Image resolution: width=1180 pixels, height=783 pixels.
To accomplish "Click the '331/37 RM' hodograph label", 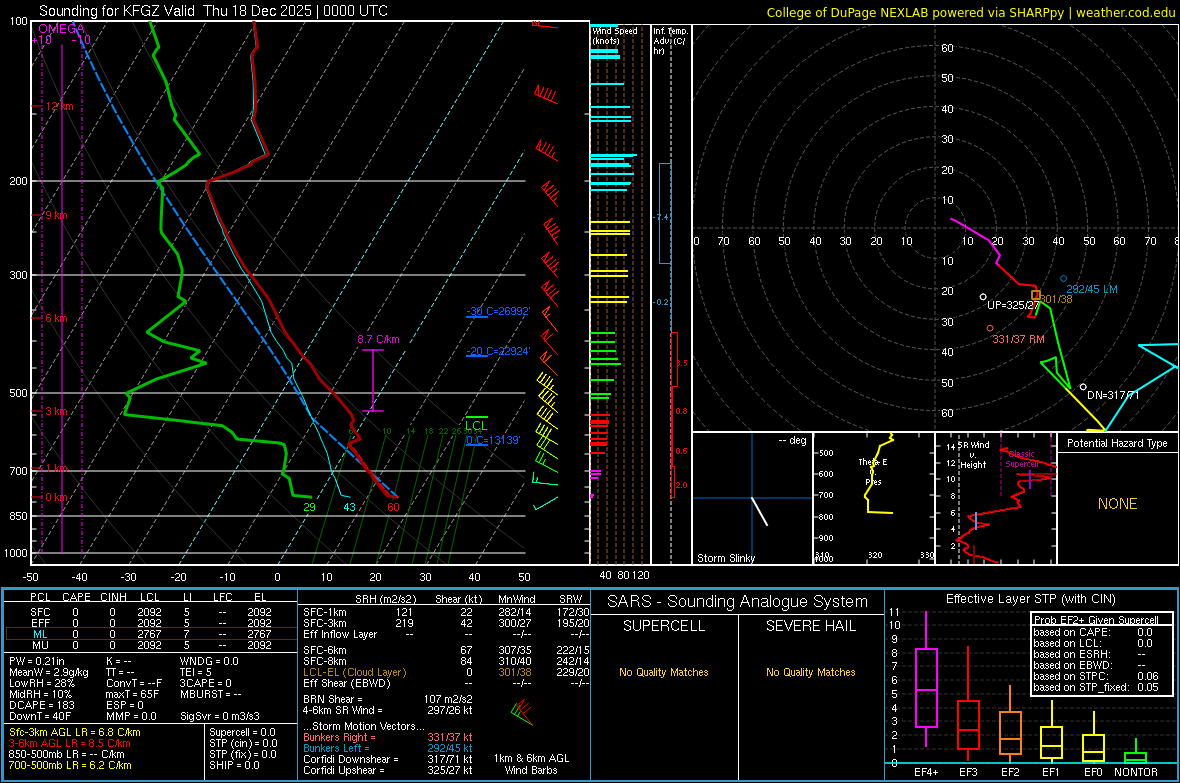I will 1018,340.
